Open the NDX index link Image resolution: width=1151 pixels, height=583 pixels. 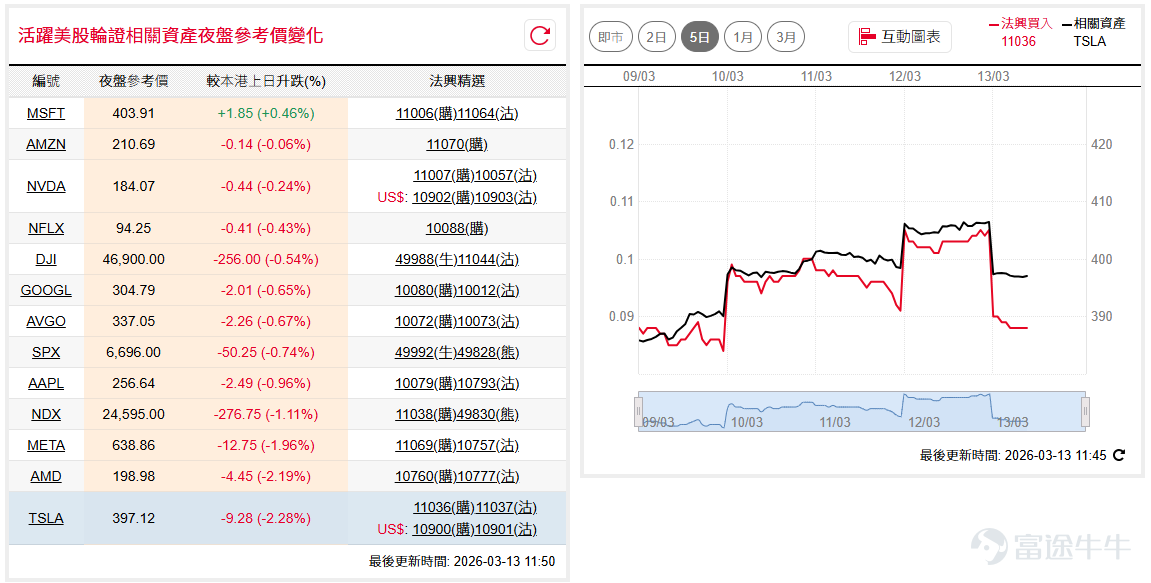click(x=46, y=414)
